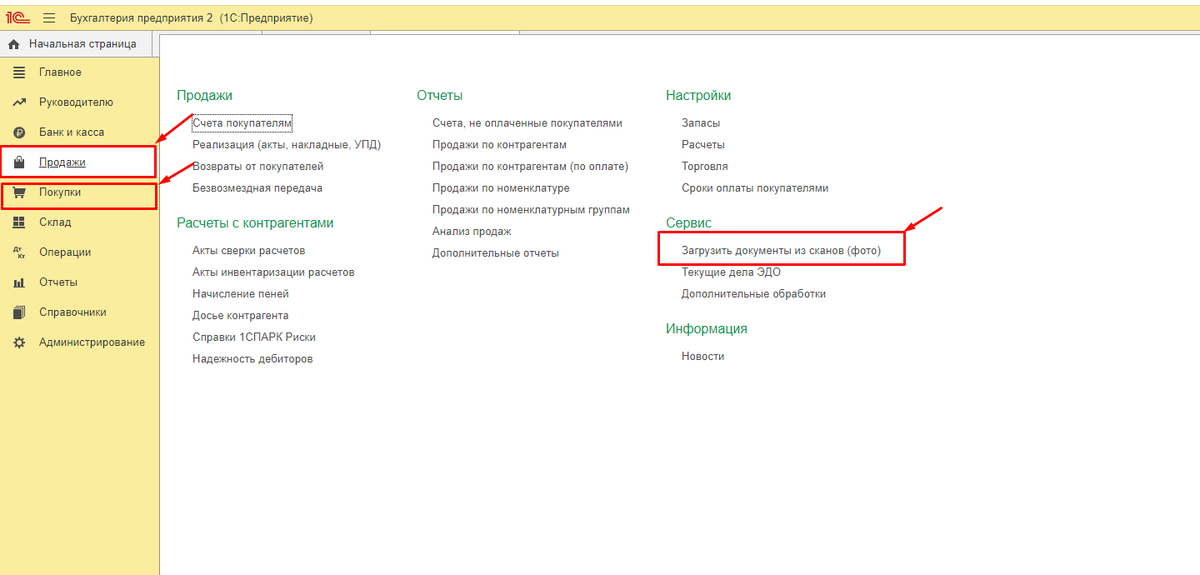Click the Руководителю chart arrow icon
This screenshot has width=1200, height=575.
click(18, 102)
